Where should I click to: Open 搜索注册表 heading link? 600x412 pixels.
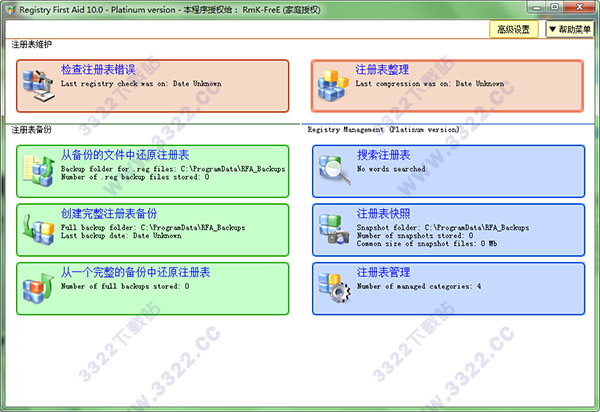click(383, 155)
